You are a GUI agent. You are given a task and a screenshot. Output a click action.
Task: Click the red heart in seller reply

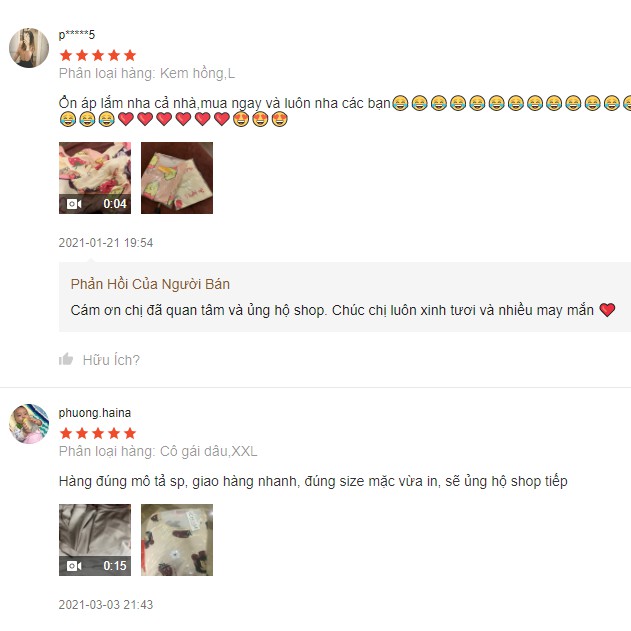607,310
